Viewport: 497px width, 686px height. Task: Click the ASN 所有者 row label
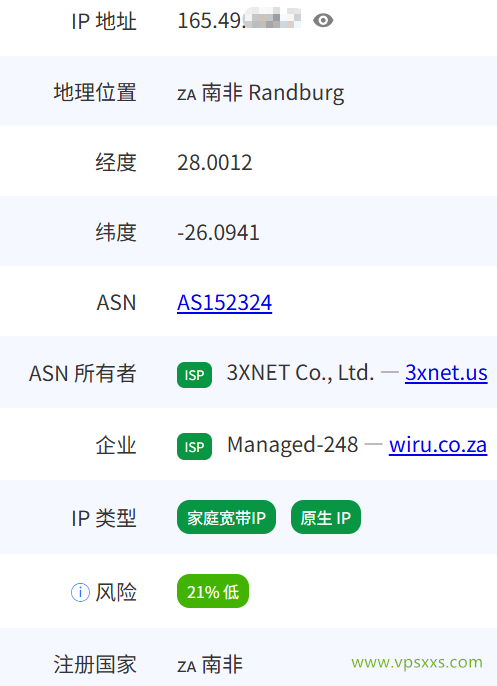click(83, 374)
